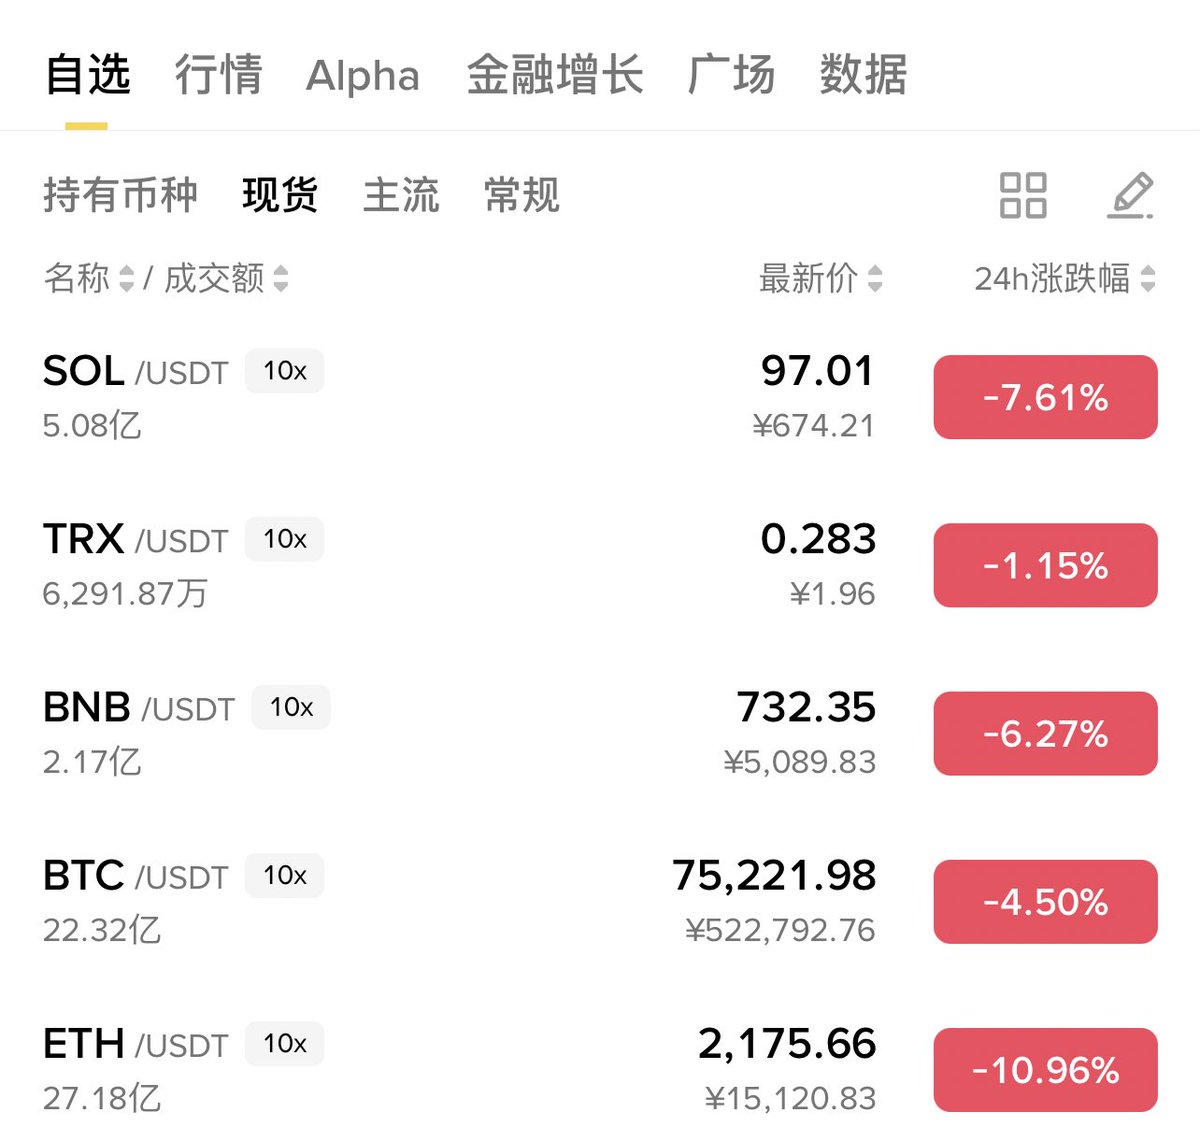Sort by name using 名称 arrows

[126, 278]
